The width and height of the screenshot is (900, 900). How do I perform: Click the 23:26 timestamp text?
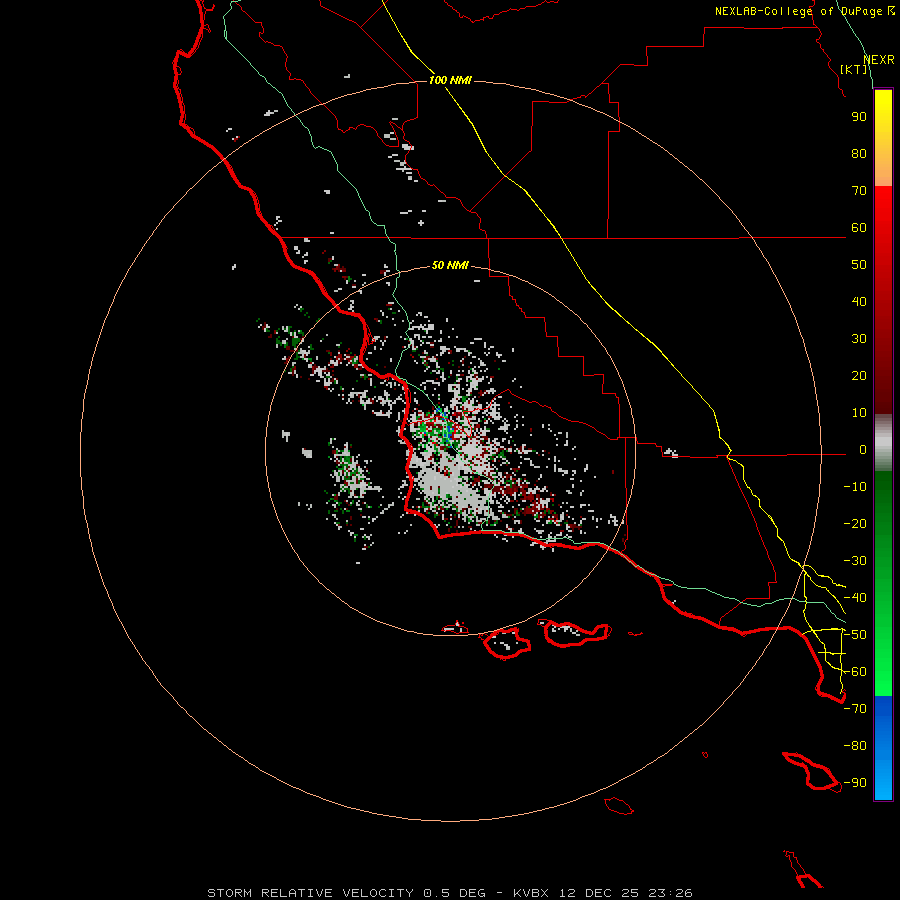(670, 893)
